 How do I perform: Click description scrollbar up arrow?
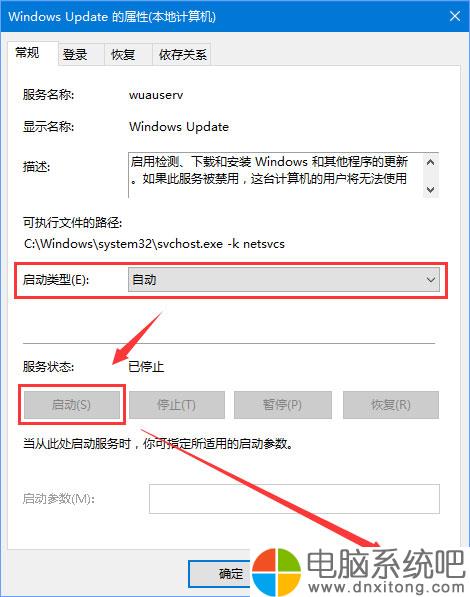pos(430,163)
